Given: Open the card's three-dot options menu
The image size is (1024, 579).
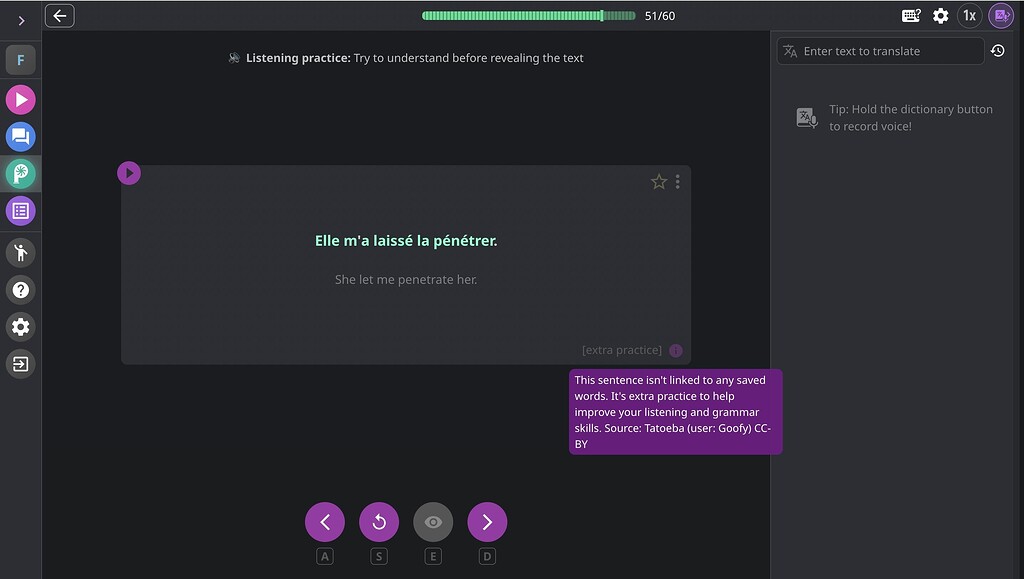Looking at the screenshot, I should coord(678,181).
